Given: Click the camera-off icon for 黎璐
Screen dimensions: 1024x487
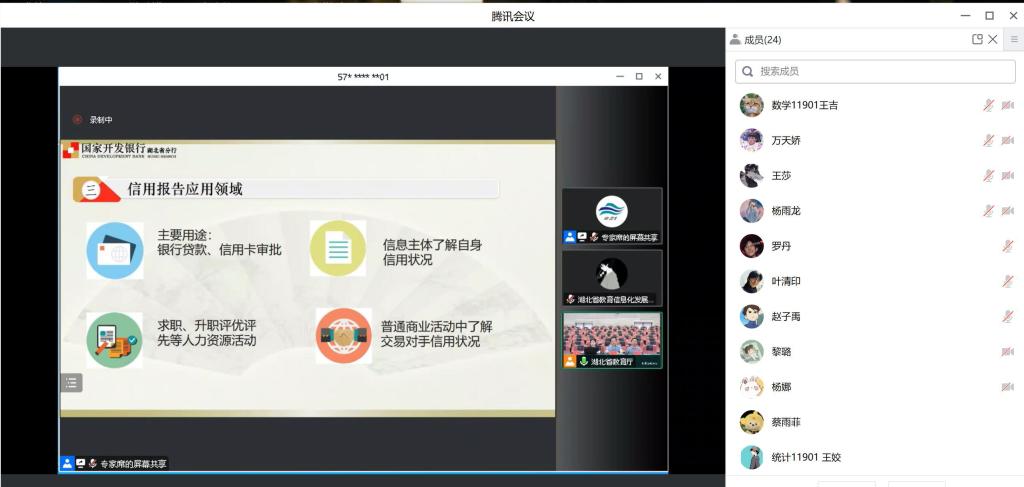Looking at the screenshot, I should (1007, 352).
